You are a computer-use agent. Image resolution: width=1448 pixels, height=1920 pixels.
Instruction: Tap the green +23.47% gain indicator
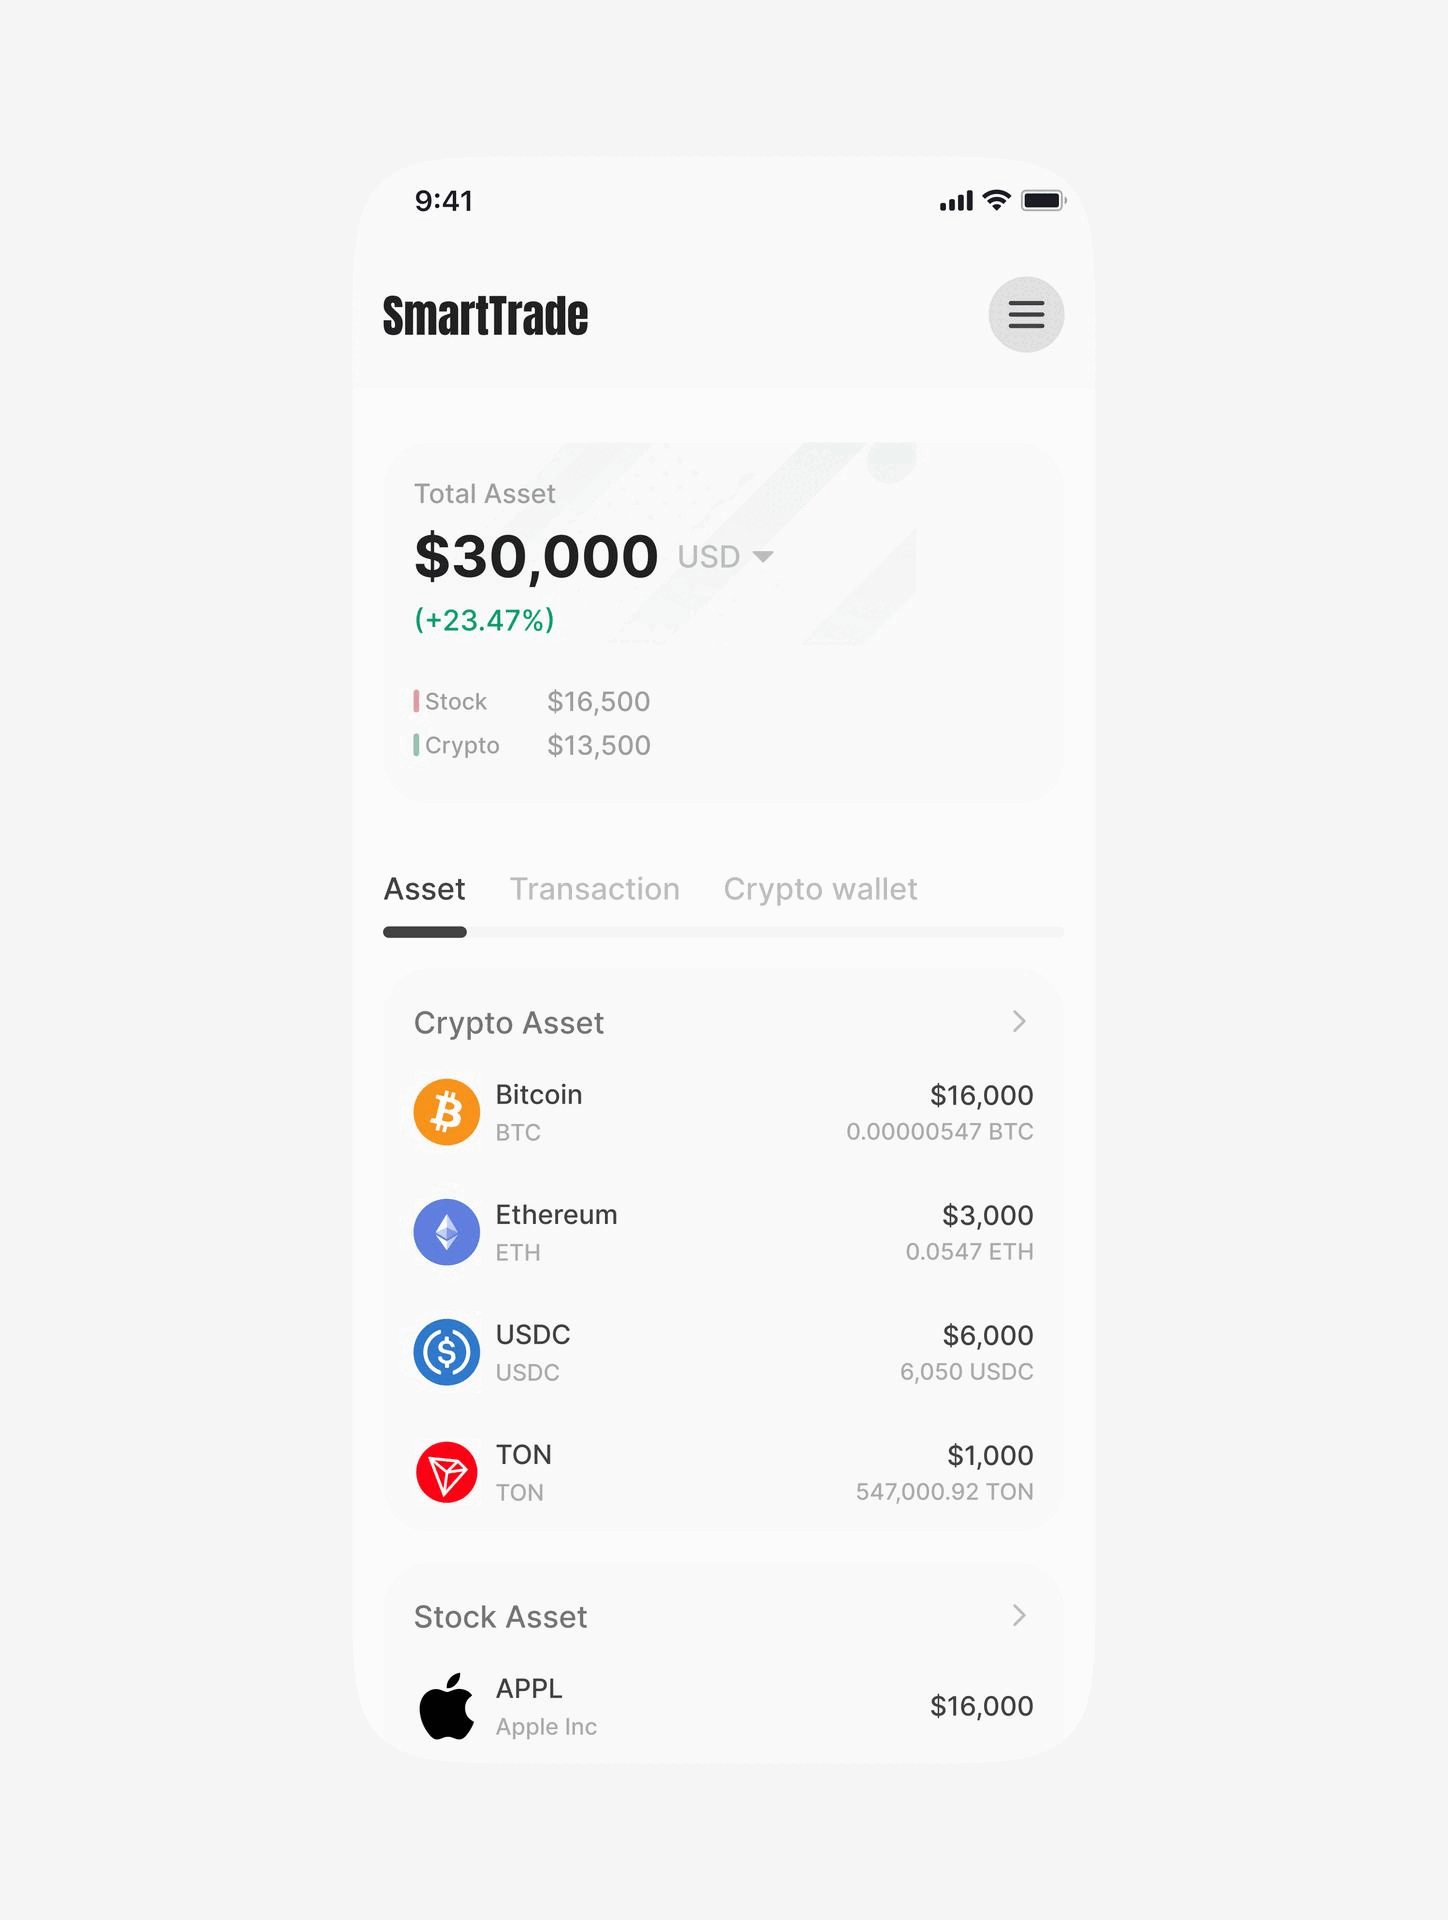[x=484, y=620]
